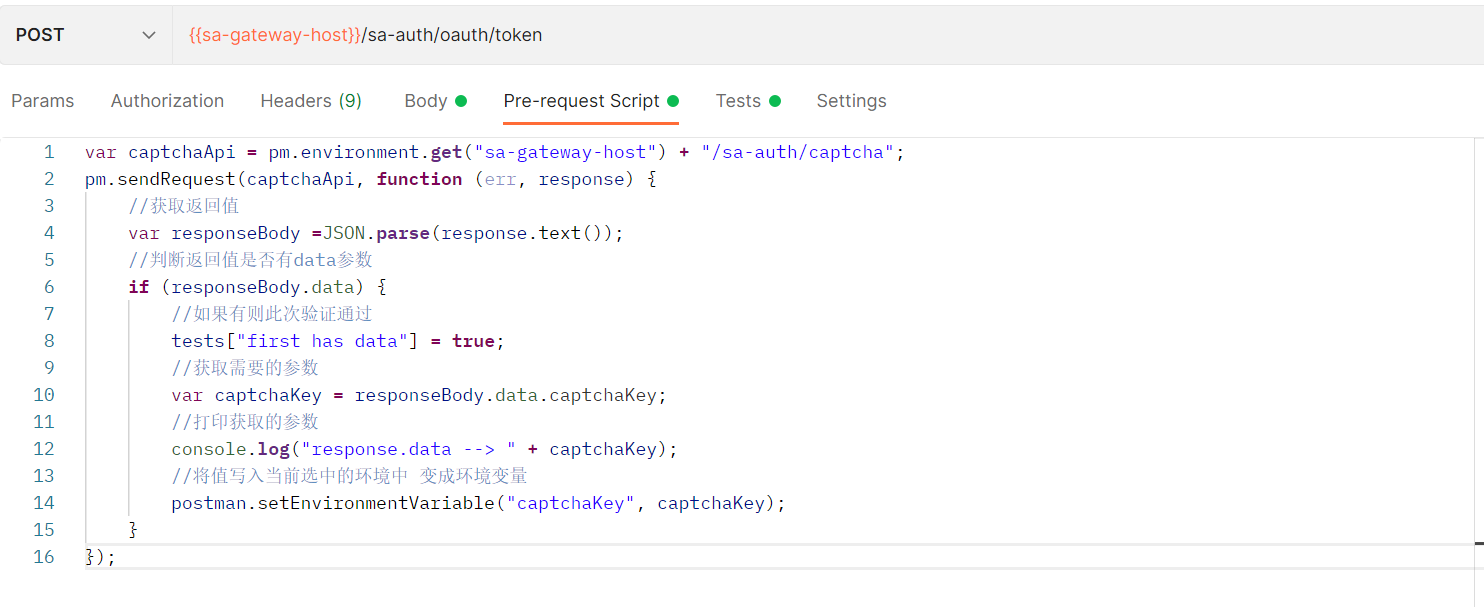Click the "first has data" string

coord(328,341)
